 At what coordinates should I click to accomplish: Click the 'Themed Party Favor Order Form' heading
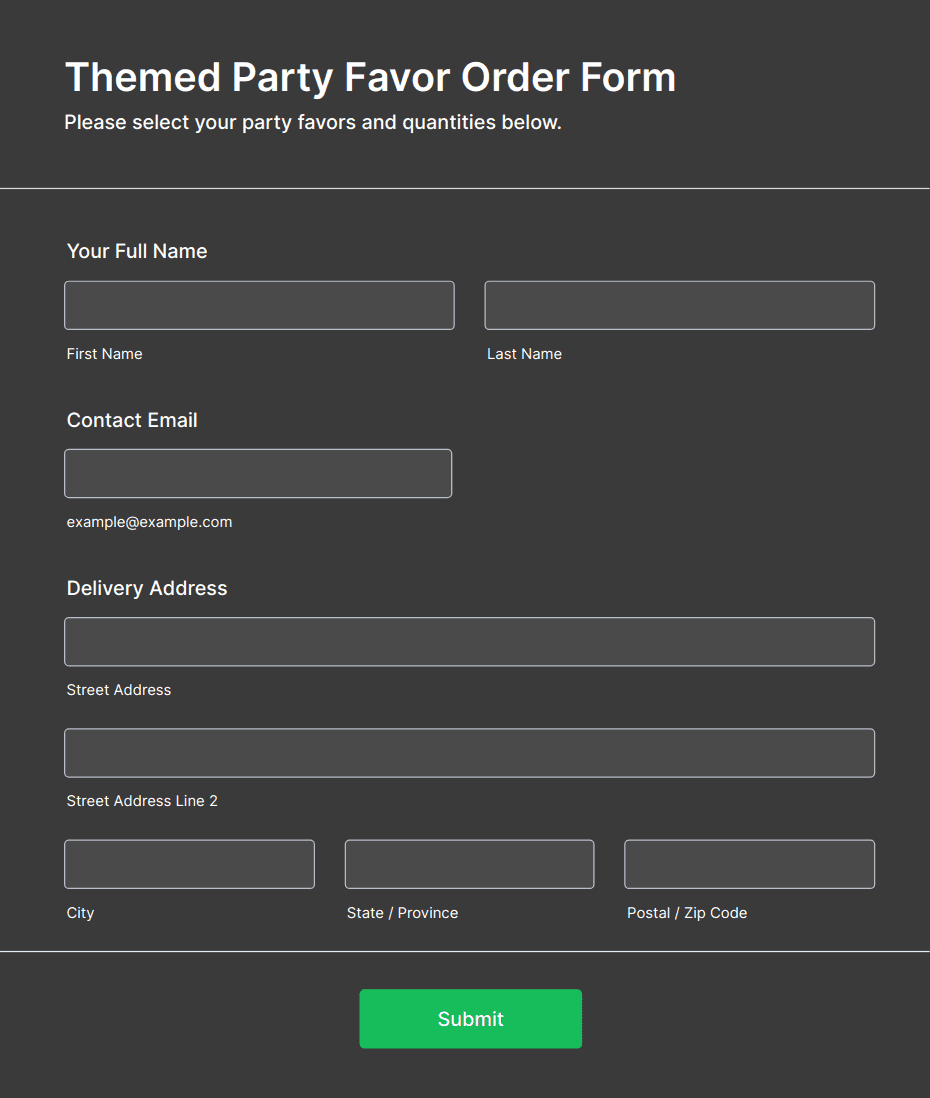(x=370, y=77)
